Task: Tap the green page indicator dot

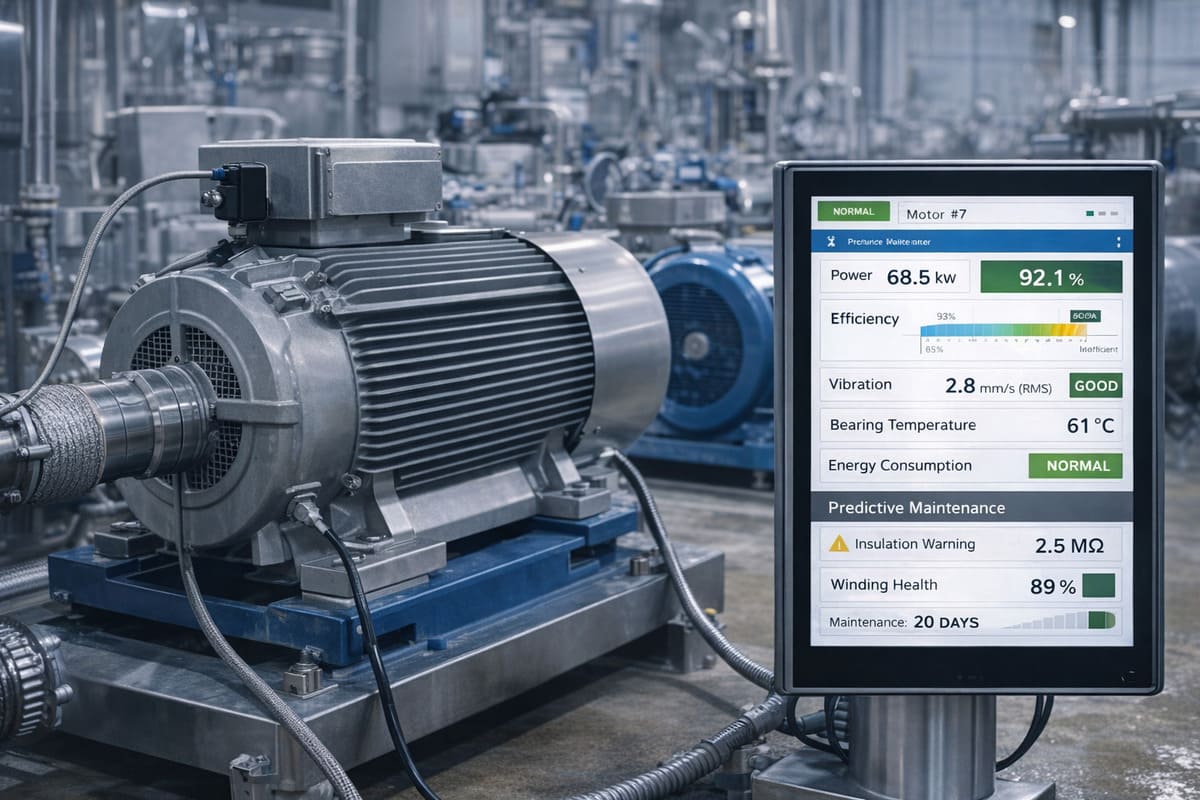Action: tap(1089, 213)
